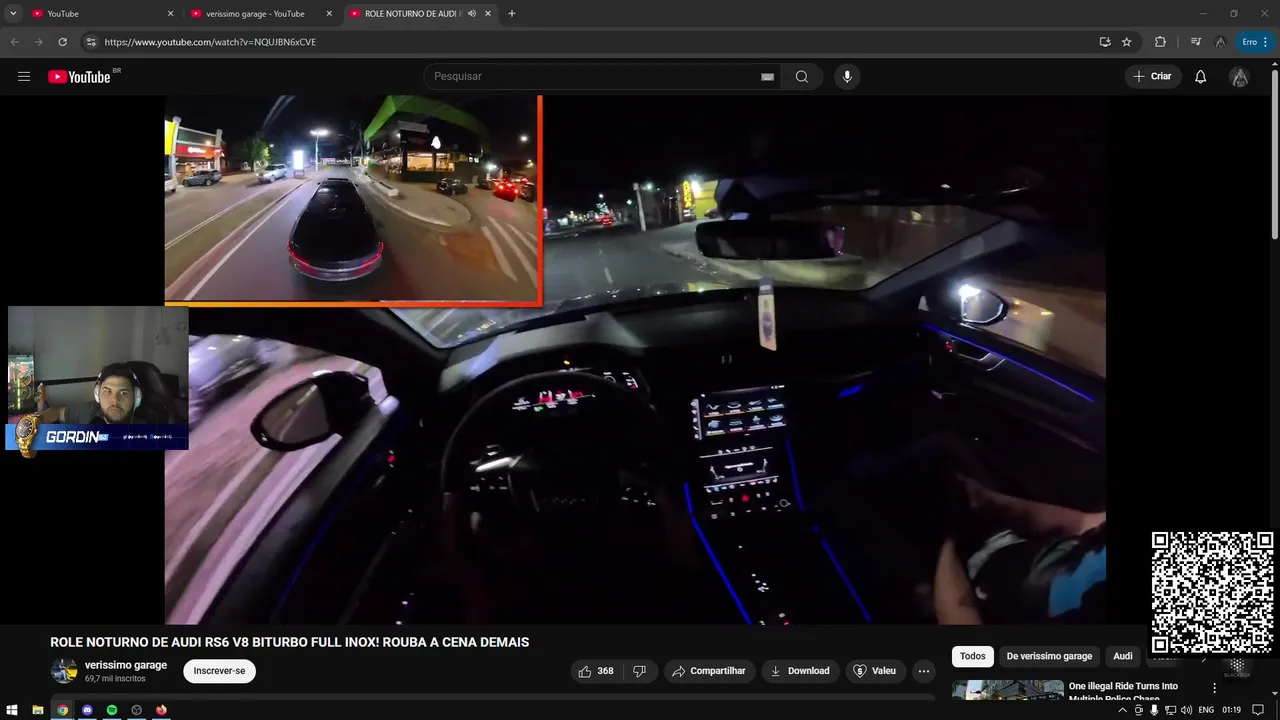Select the De verissimo garage chip

click(1049, 656)
